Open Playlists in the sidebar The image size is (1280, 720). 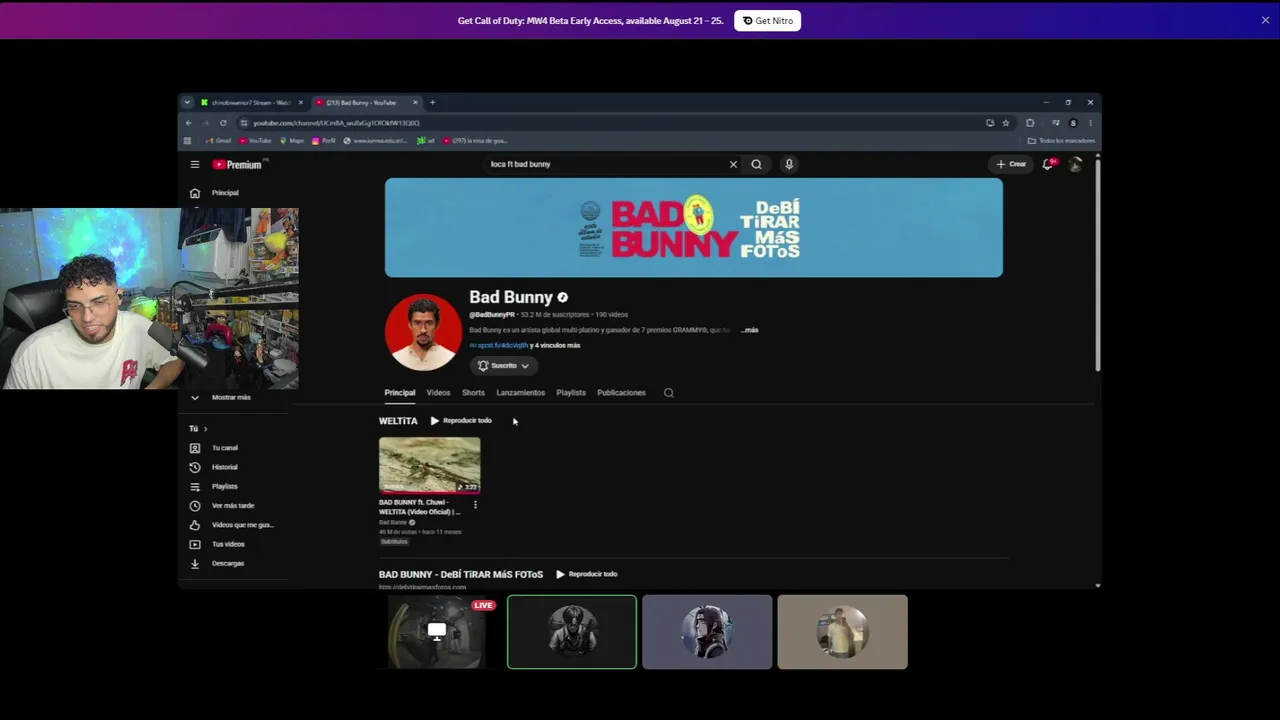click(x=224, y=486)
